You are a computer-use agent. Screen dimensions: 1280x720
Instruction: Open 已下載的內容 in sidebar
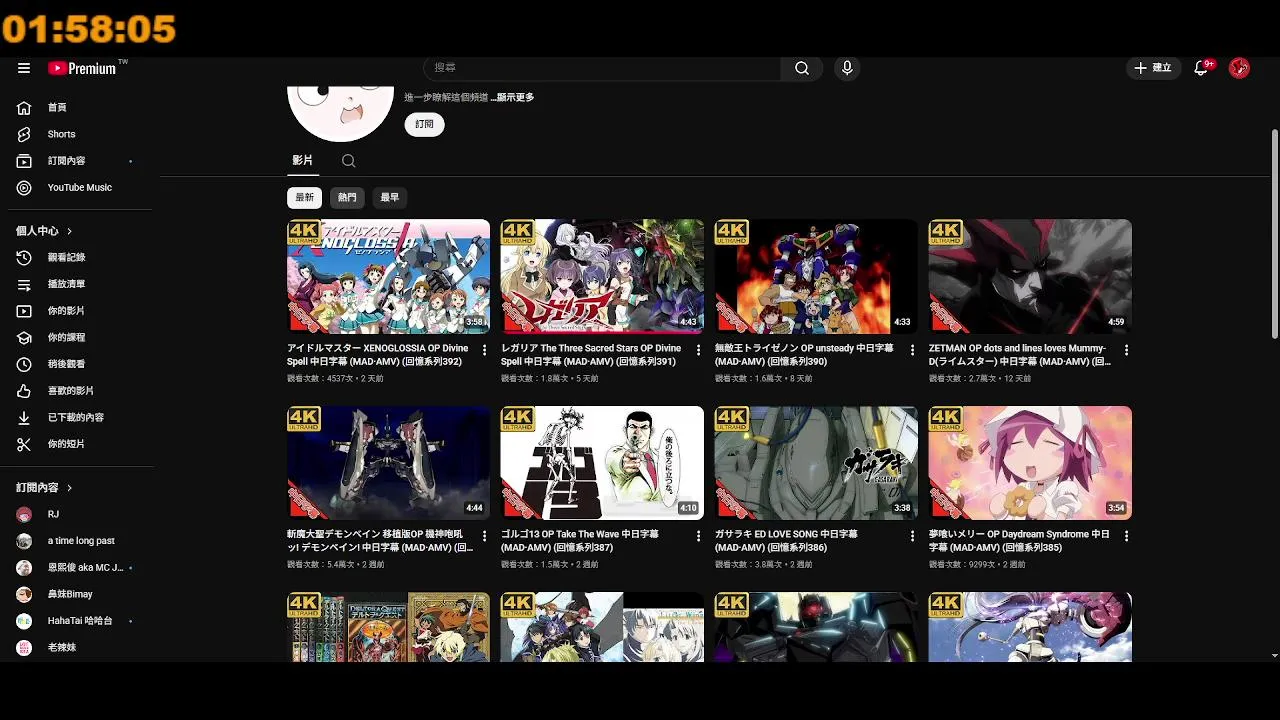76,418
